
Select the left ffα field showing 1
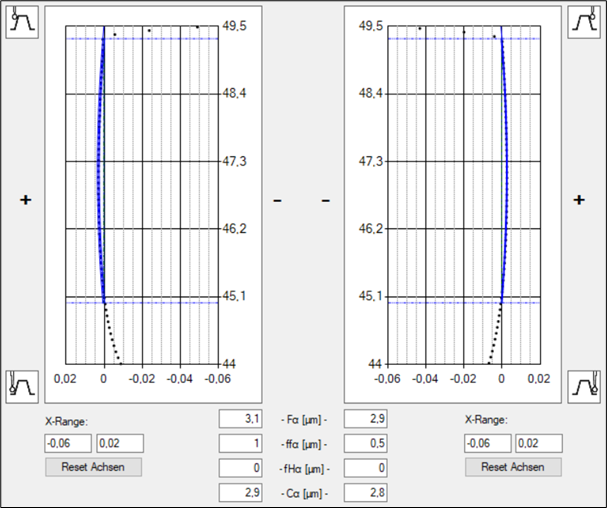pyautogui.click(x=240, y=443)
